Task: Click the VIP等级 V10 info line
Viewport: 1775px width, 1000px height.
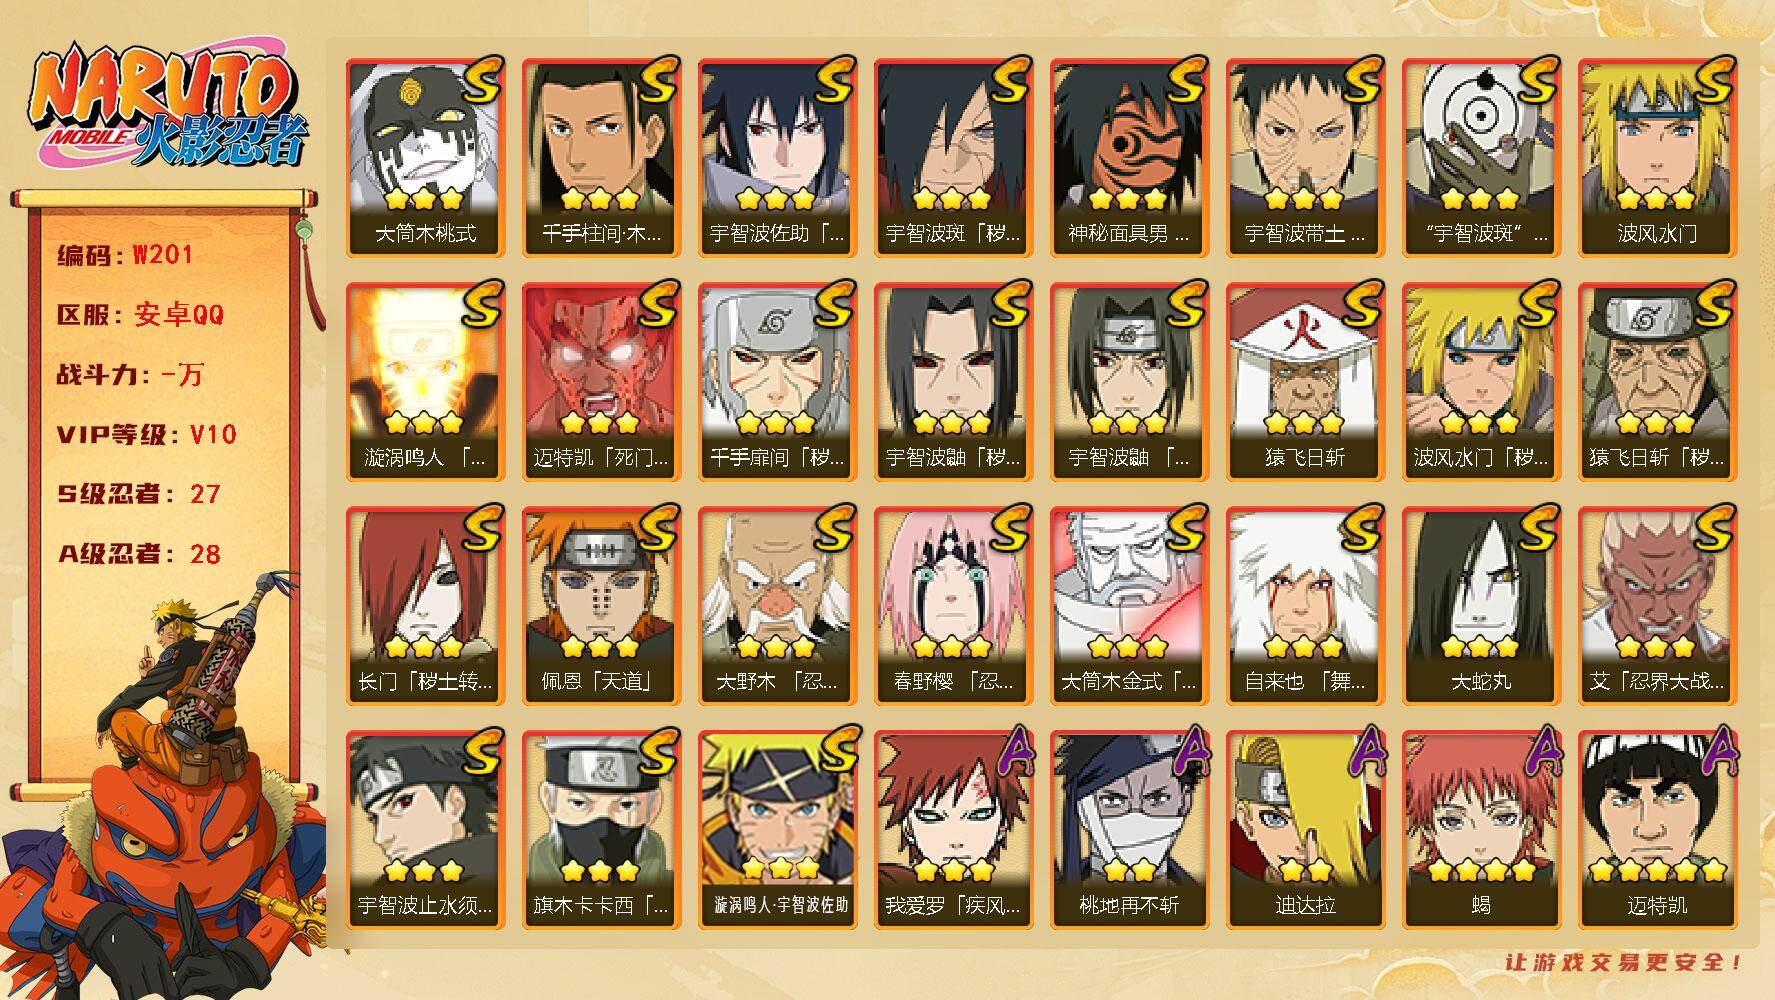Action: point(147,434)
